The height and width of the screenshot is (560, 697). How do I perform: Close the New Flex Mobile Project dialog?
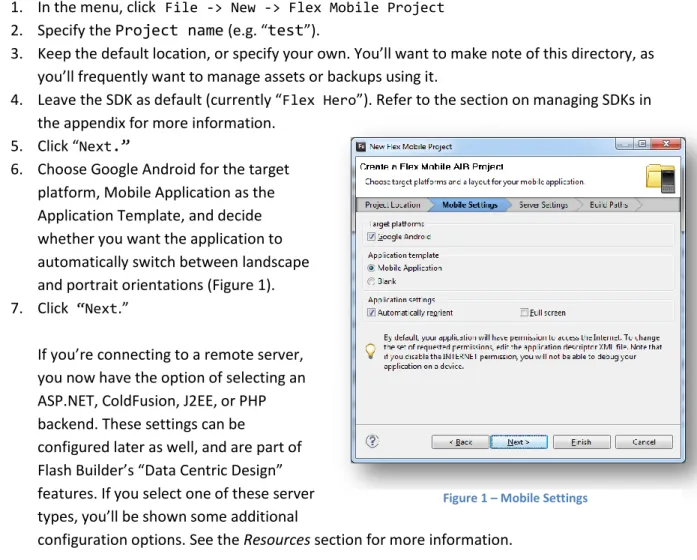tap(665, 144)
